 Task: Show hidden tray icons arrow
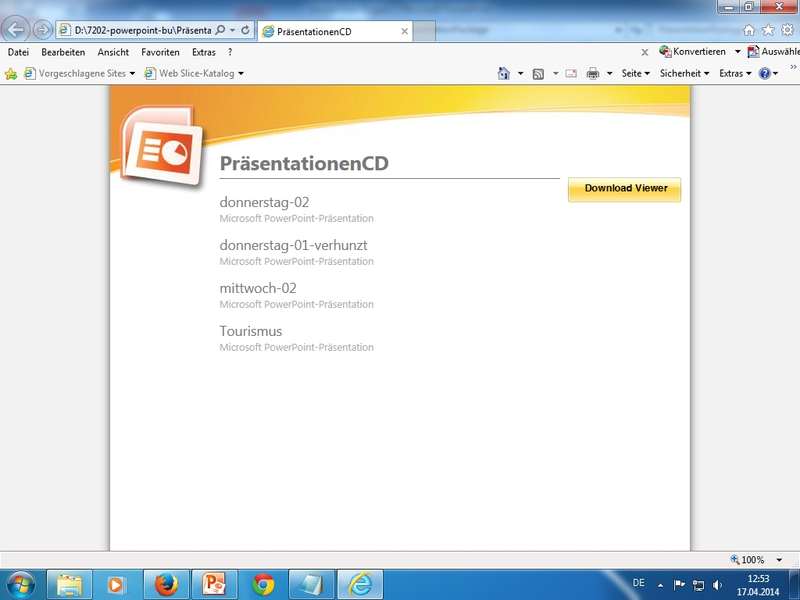click(660, 585)
